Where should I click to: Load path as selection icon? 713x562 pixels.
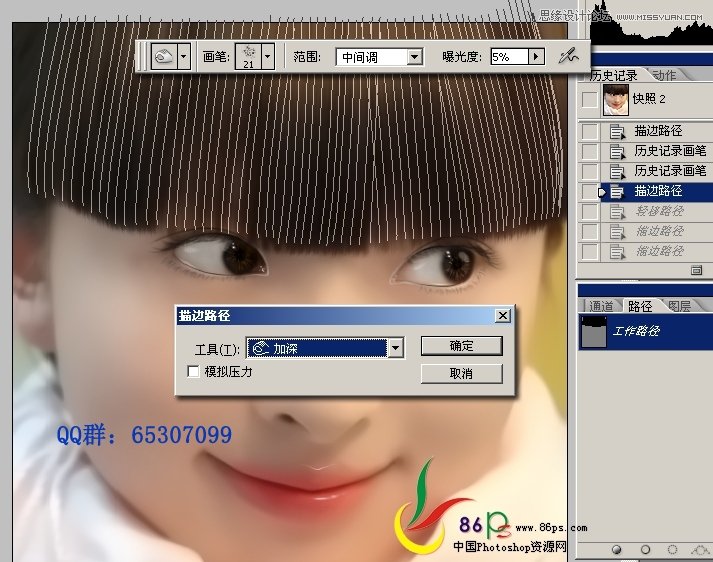[672, 550]
